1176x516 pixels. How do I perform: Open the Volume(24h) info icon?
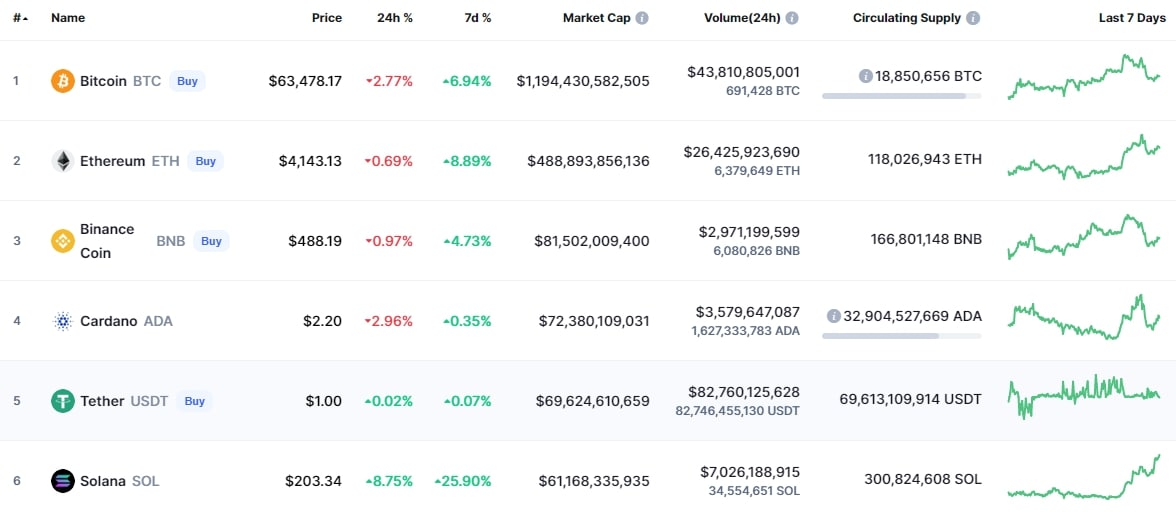click(x=792, y=18)
